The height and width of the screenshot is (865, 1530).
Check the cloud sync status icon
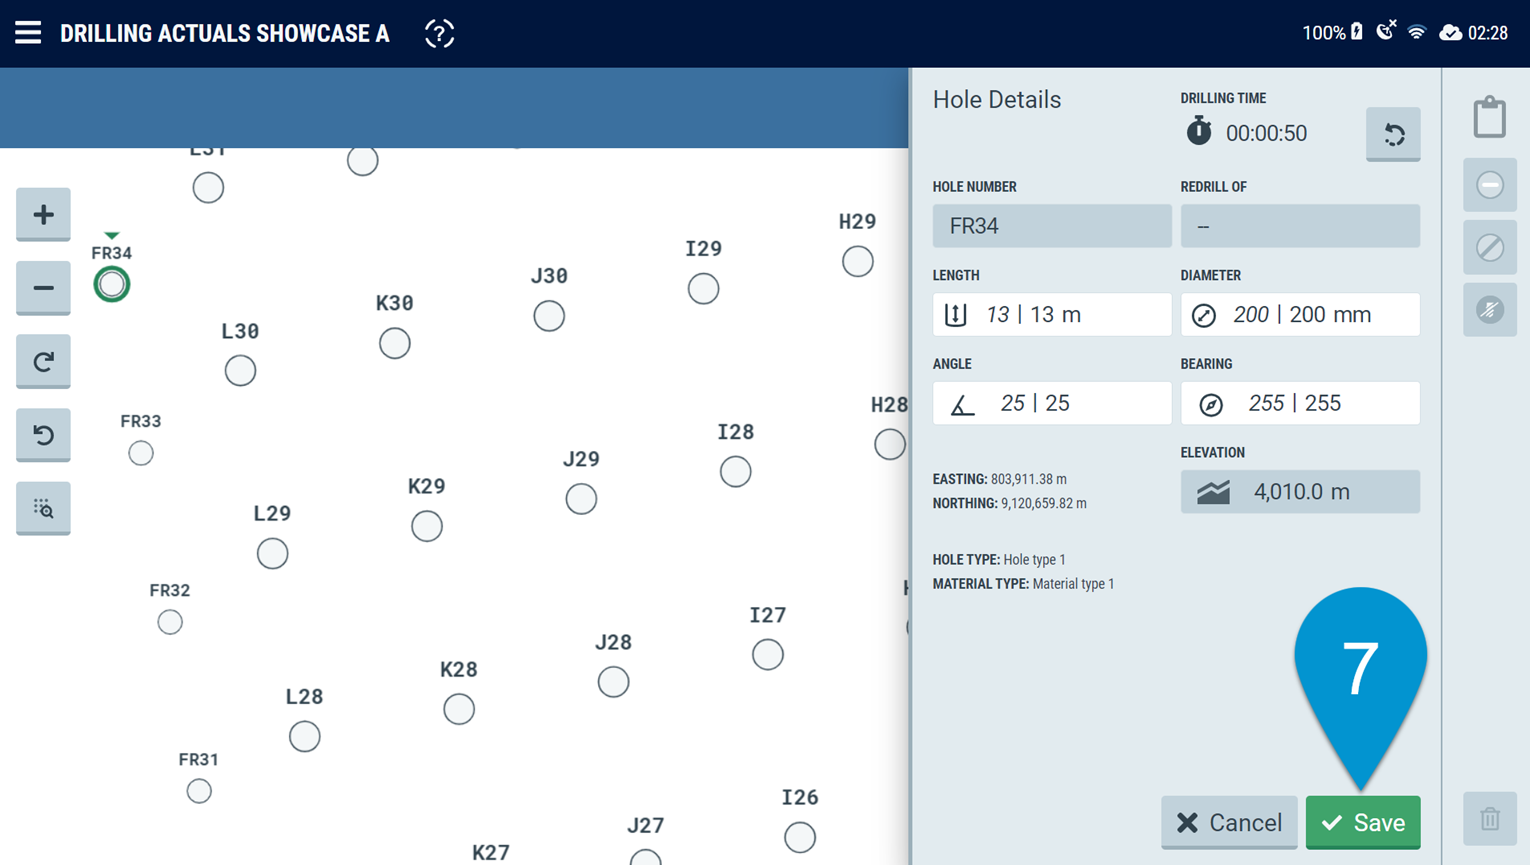click(x=1452, y=31)
